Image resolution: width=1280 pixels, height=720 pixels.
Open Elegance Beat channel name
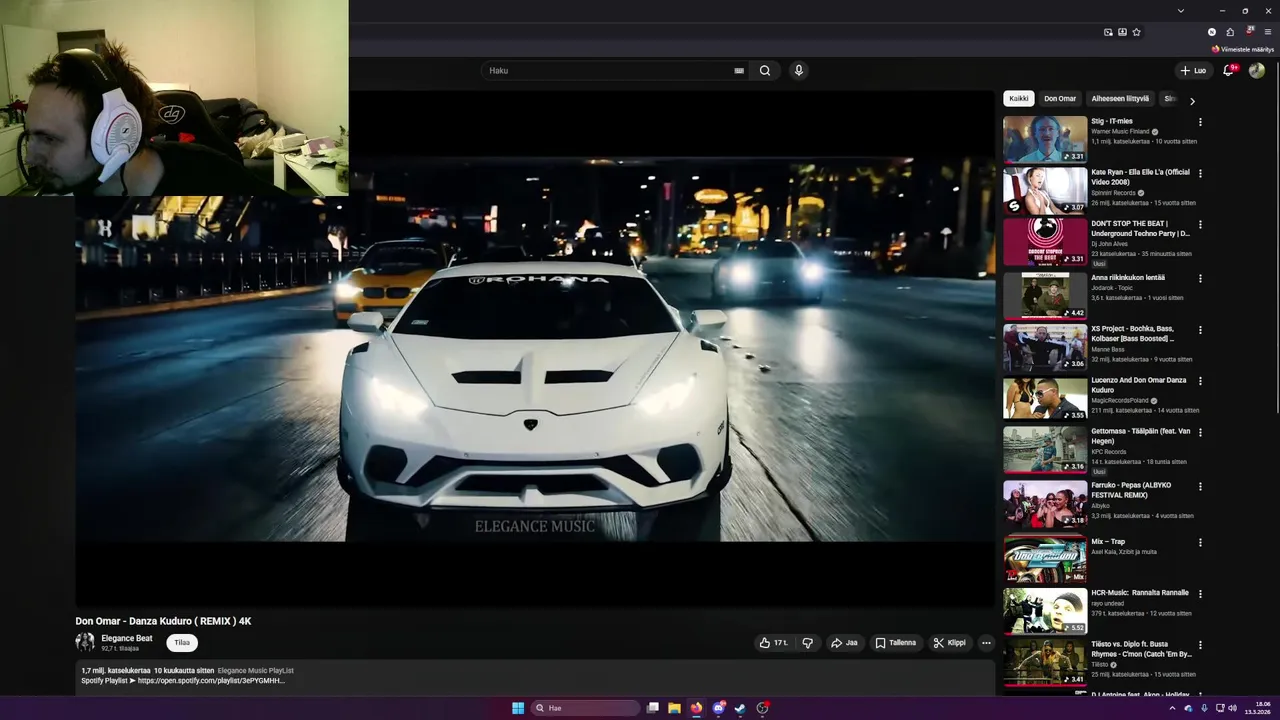127,638
